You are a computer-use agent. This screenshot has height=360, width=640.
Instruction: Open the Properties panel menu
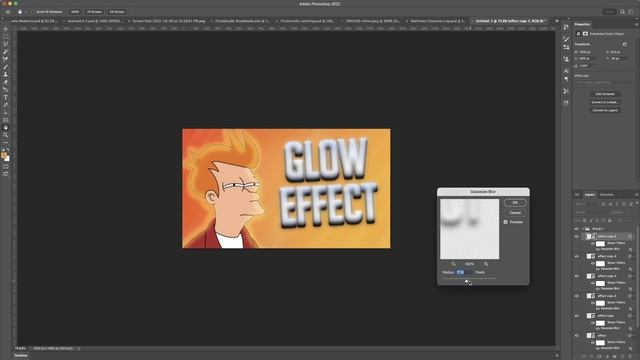click(636, 24)
